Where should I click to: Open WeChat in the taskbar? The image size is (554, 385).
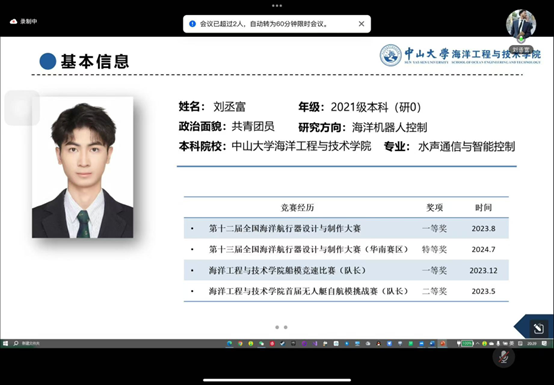coord(261,343)
